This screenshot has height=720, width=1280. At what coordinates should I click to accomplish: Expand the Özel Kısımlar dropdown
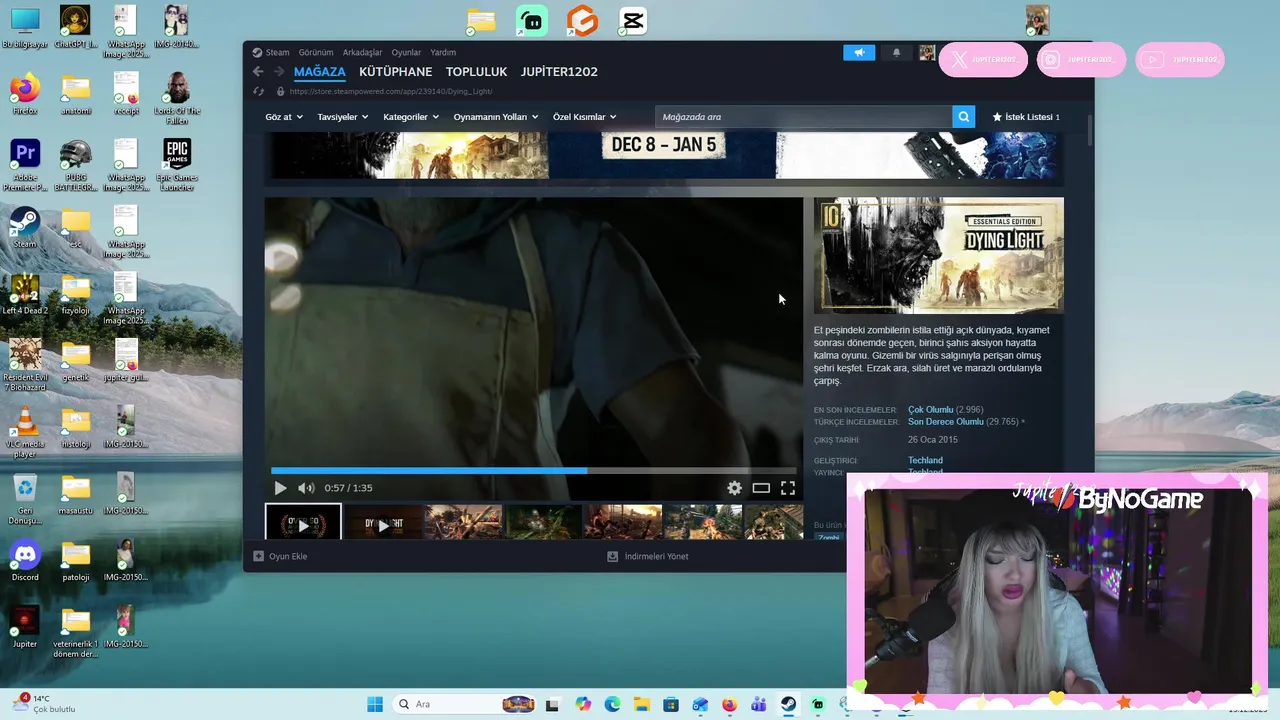tap(585, 117)
